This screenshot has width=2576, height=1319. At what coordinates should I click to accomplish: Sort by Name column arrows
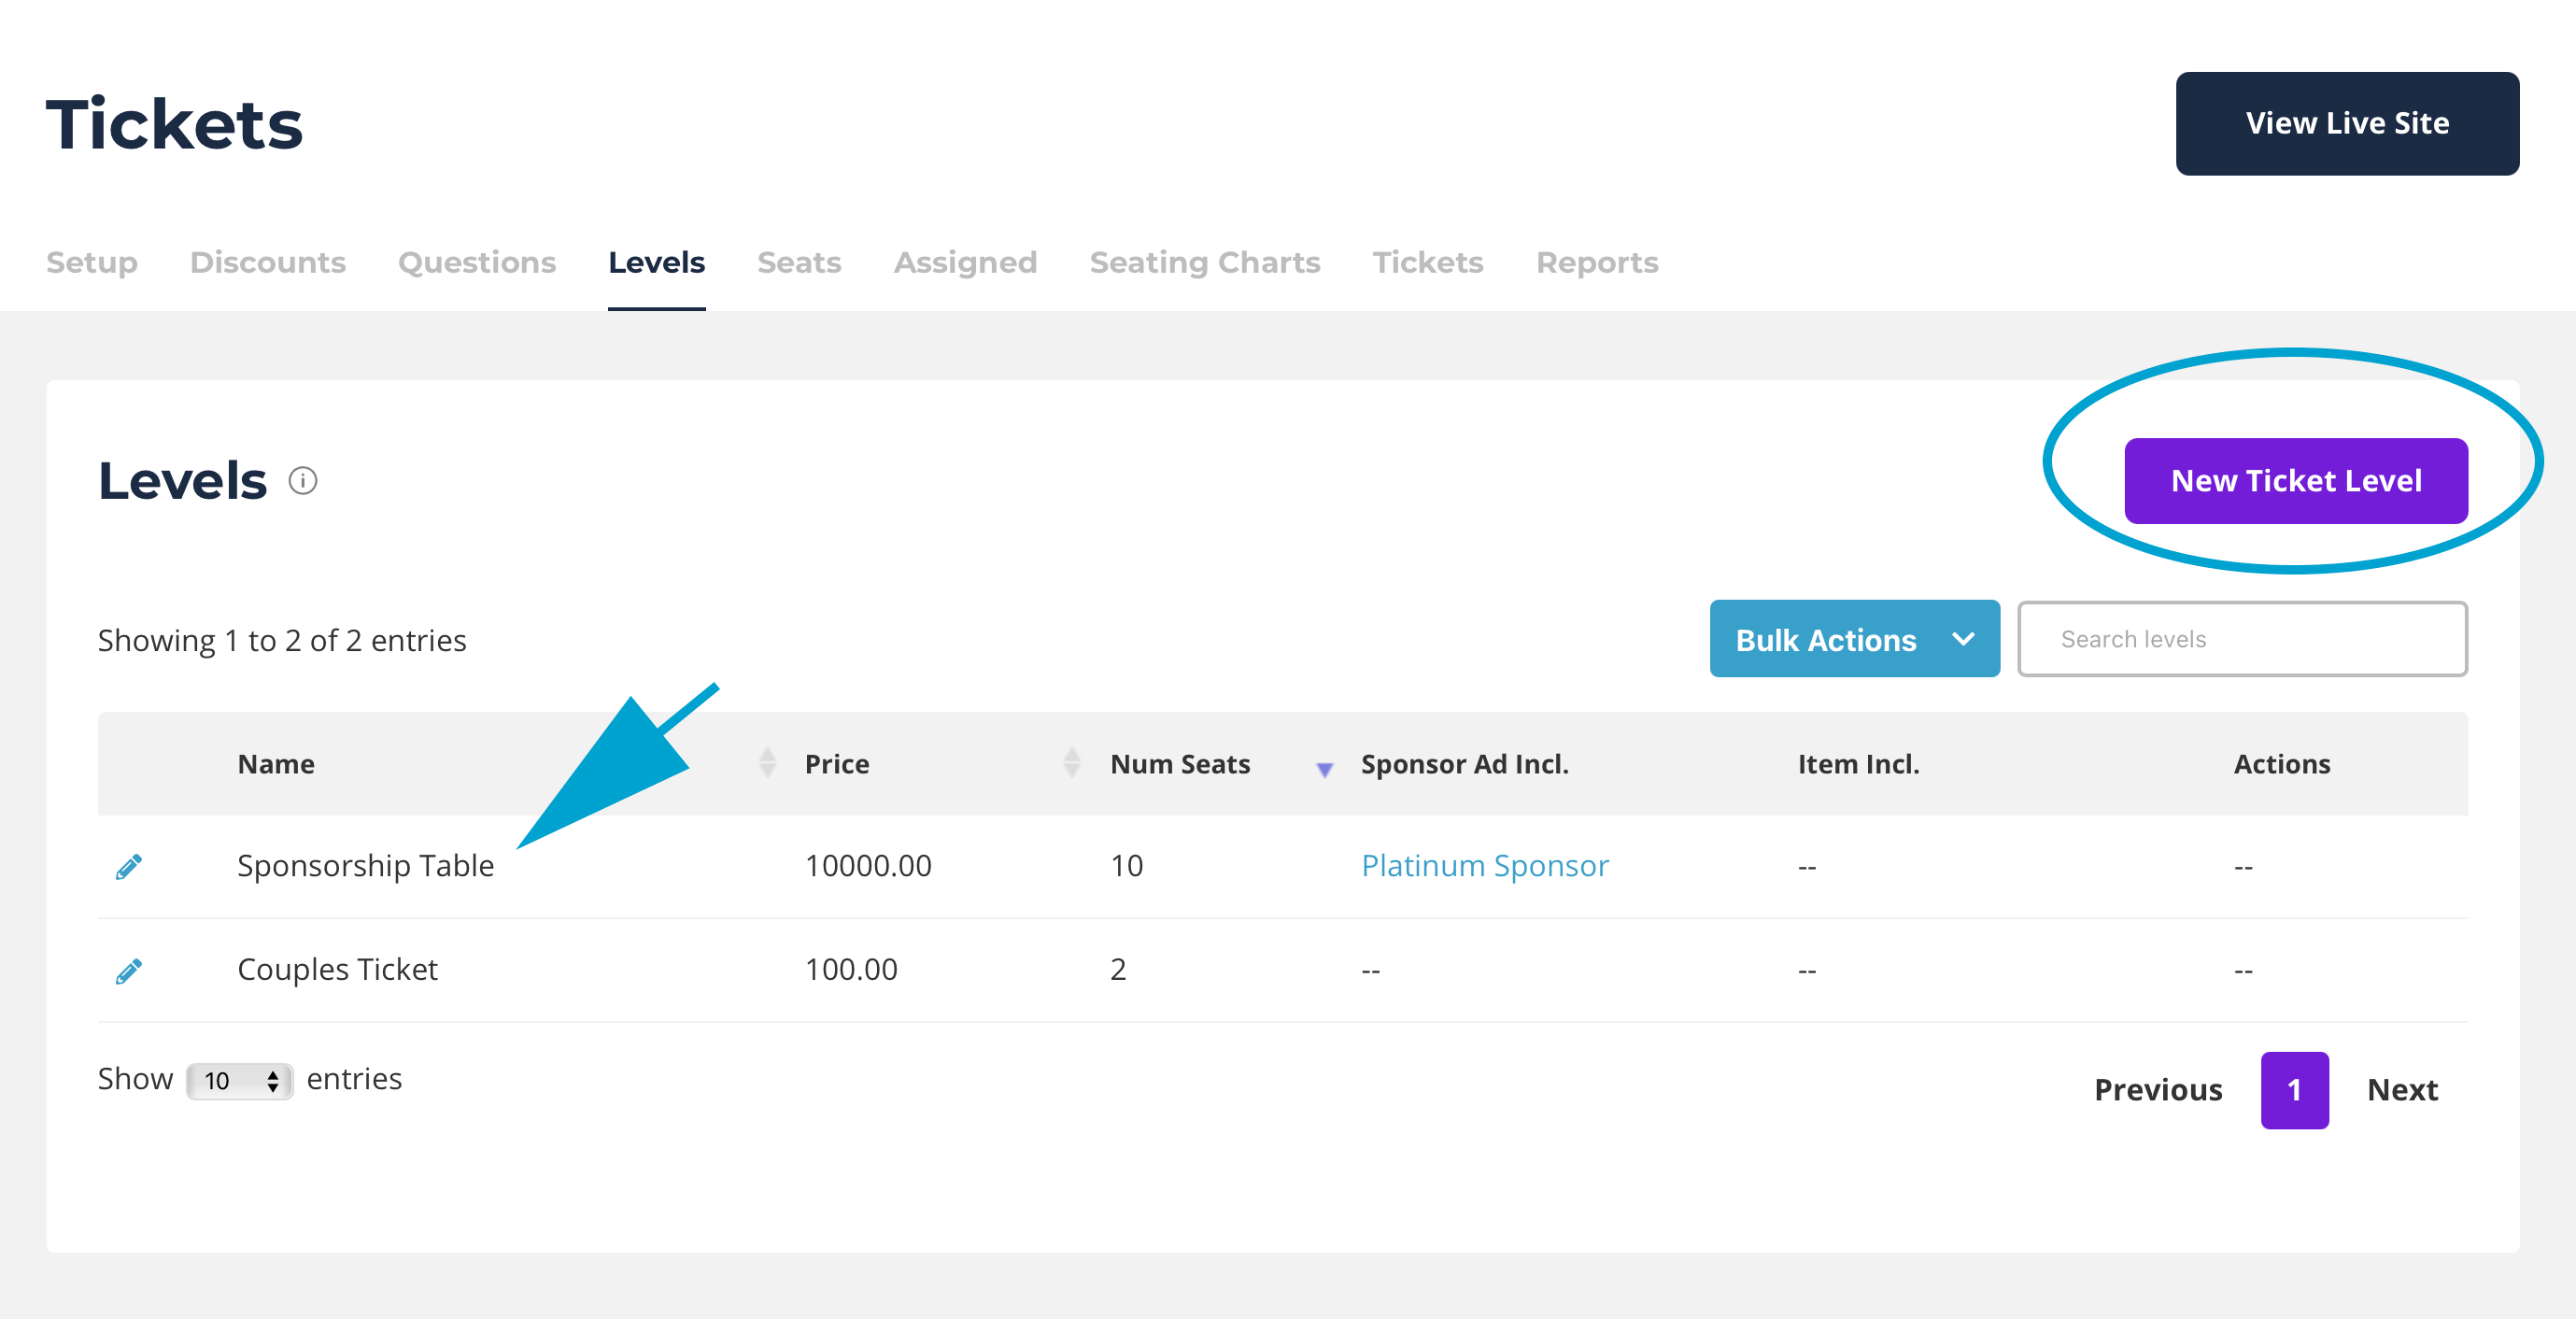767,763
